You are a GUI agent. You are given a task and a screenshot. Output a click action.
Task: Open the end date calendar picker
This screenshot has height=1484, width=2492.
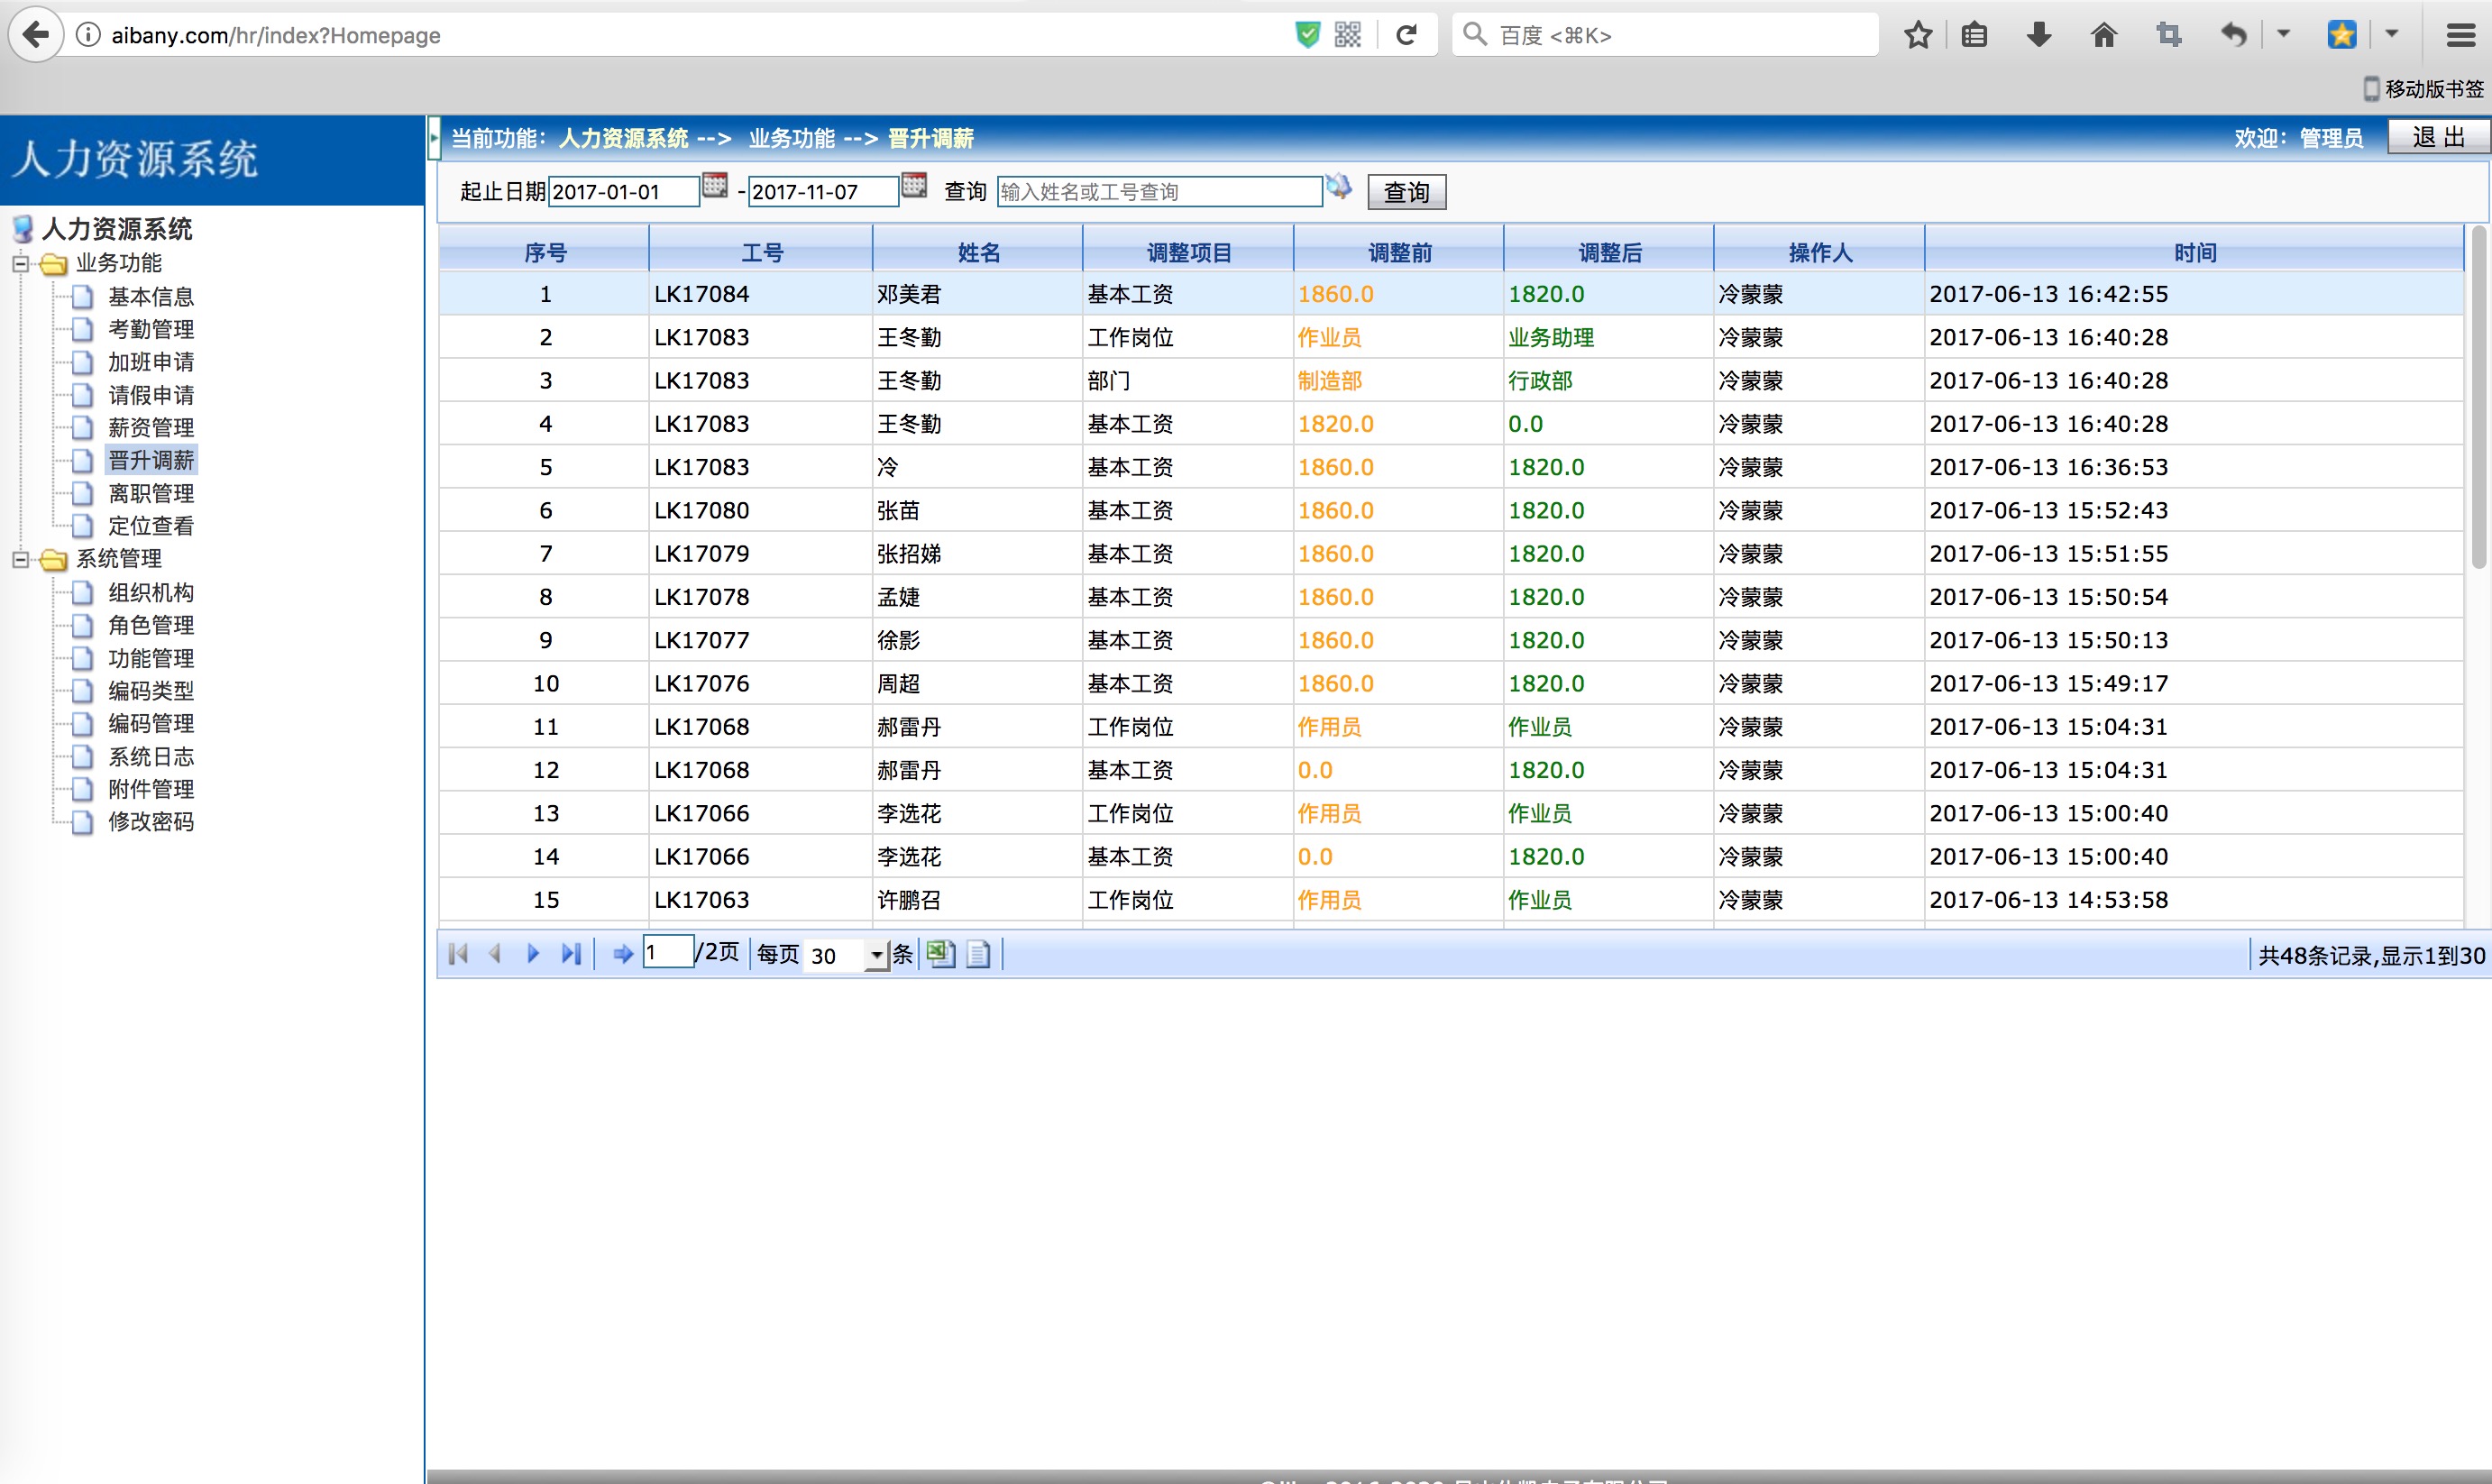(914, 186)
